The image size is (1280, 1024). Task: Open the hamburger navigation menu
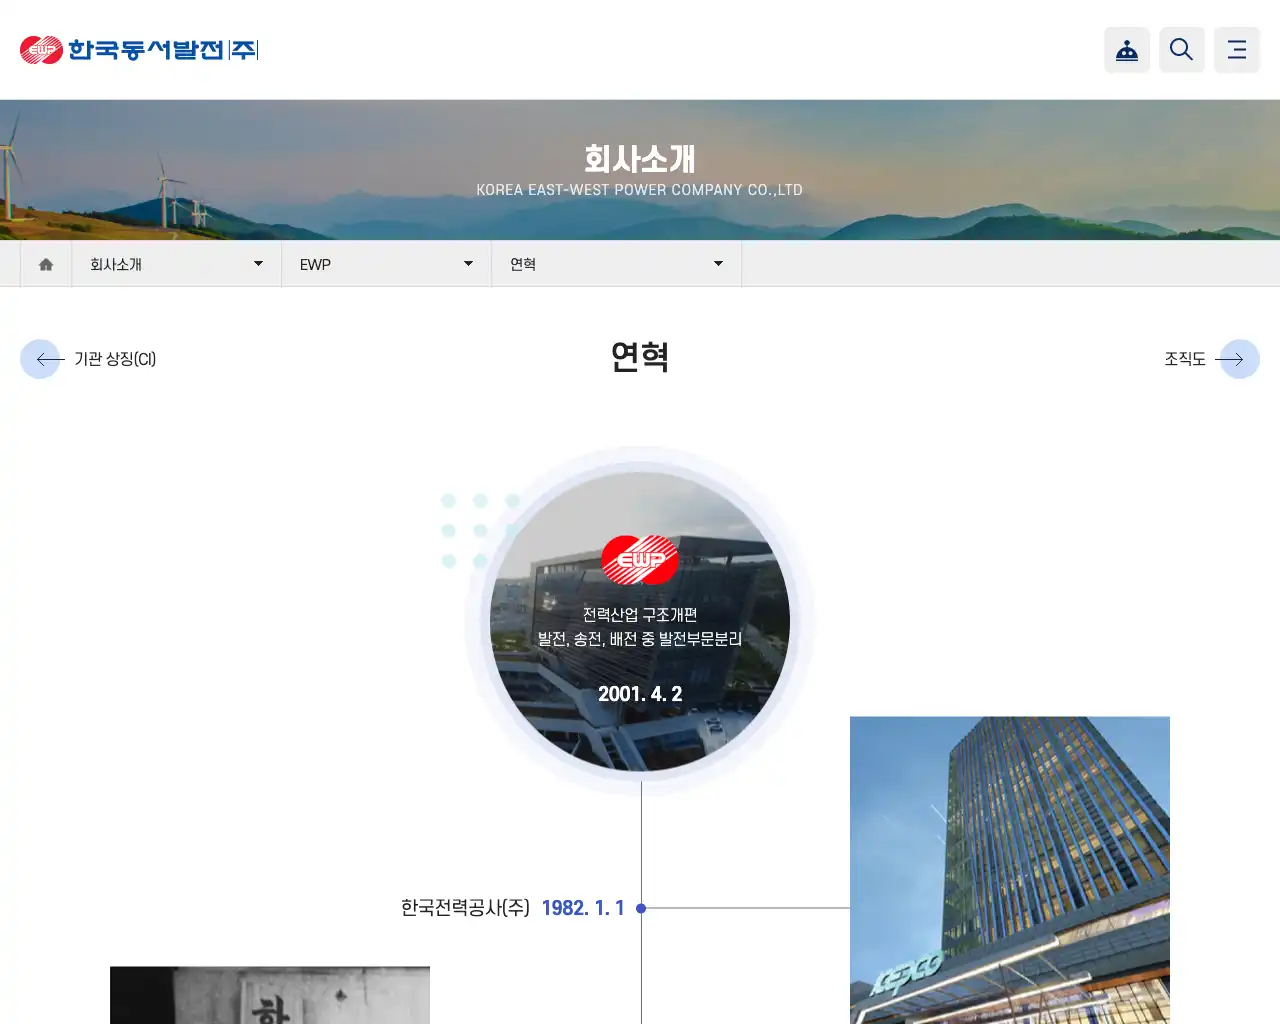tap(1236, 49)
